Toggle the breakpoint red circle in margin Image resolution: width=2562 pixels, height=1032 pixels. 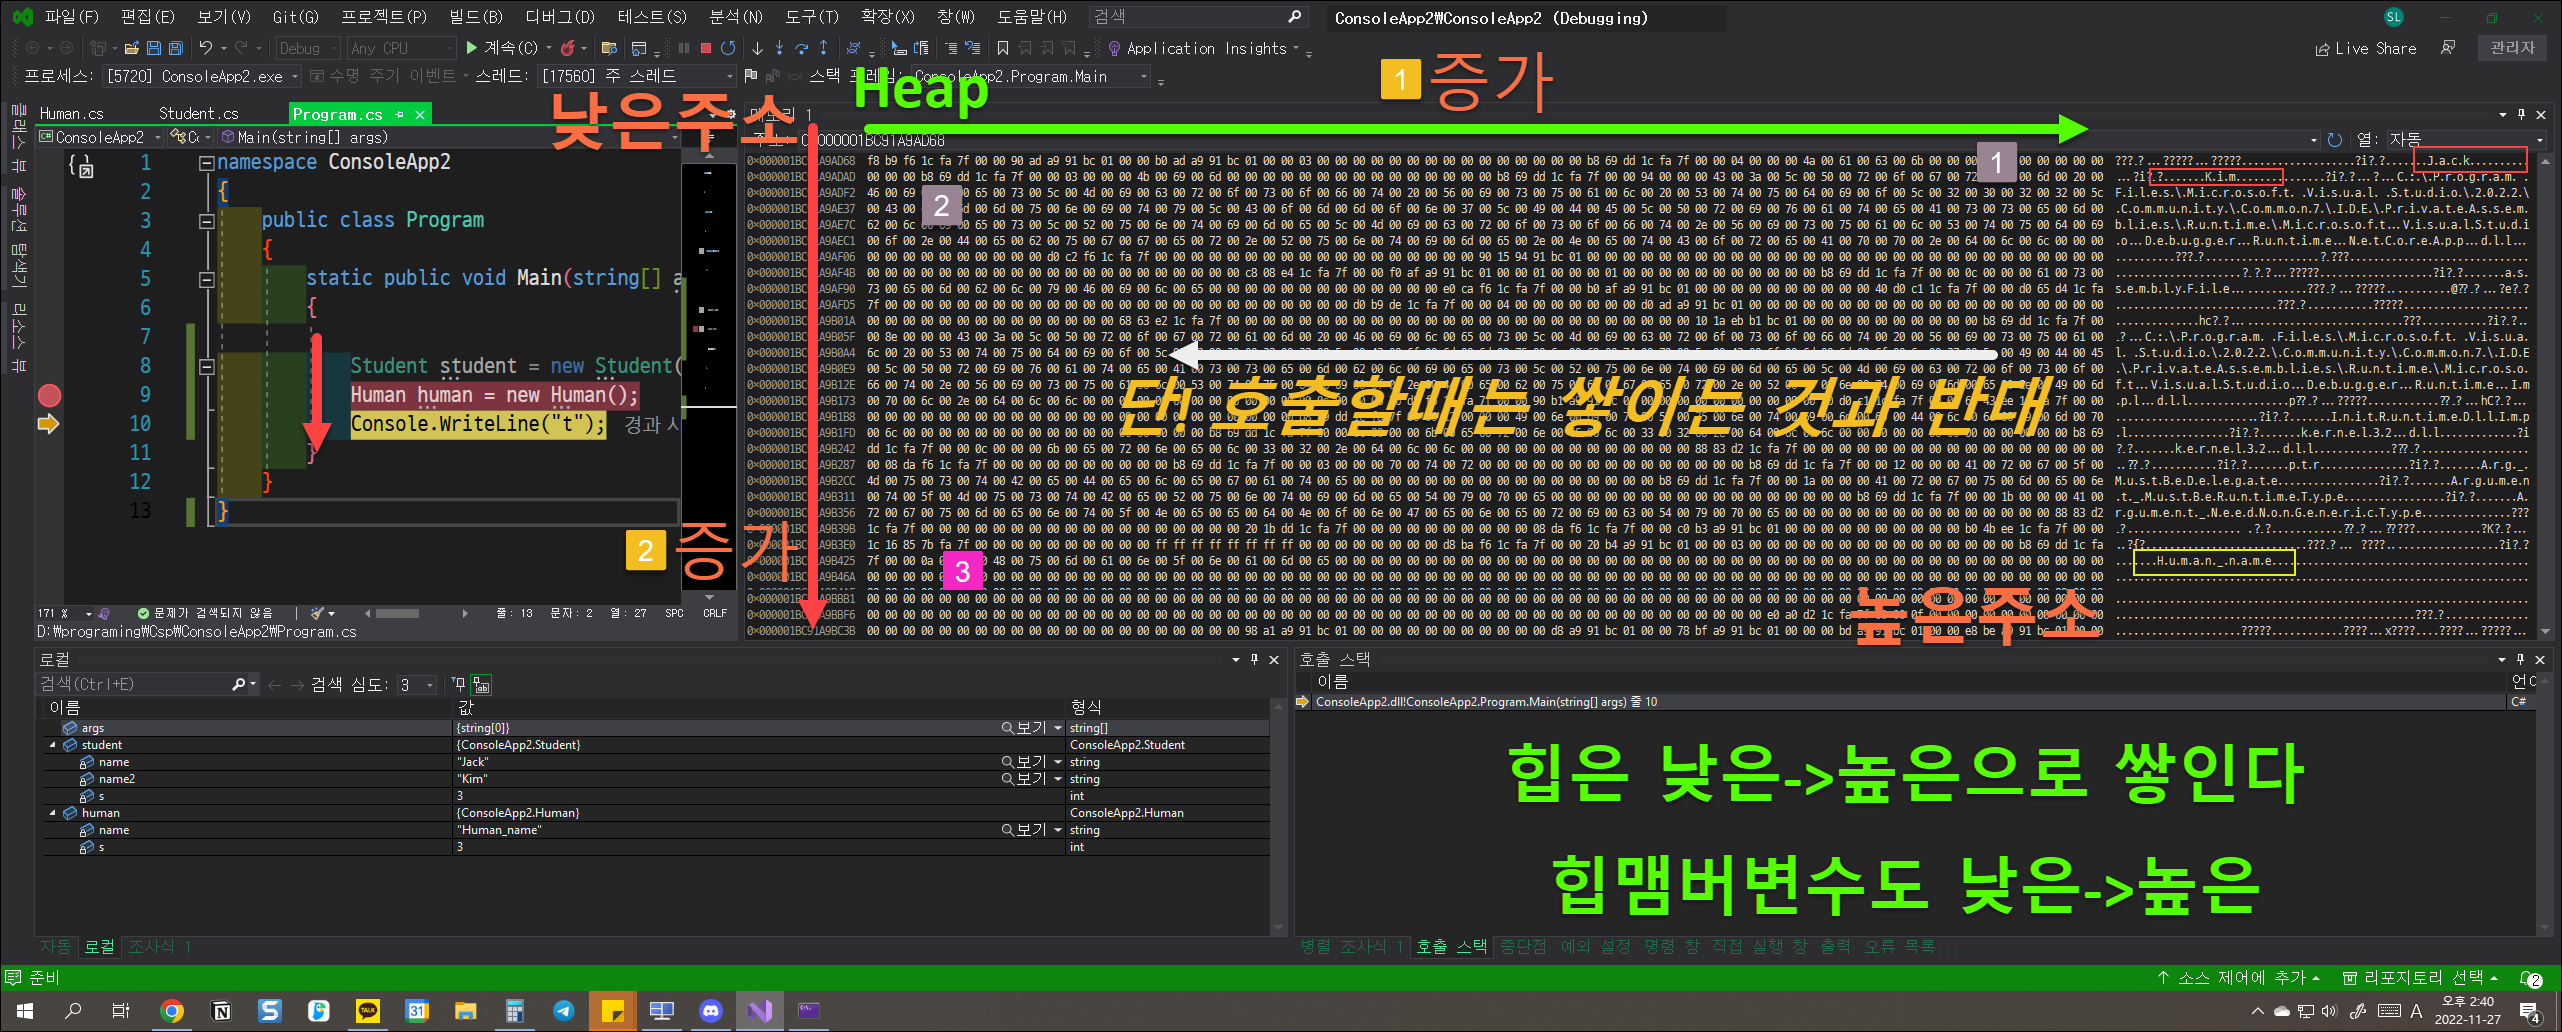48,396
